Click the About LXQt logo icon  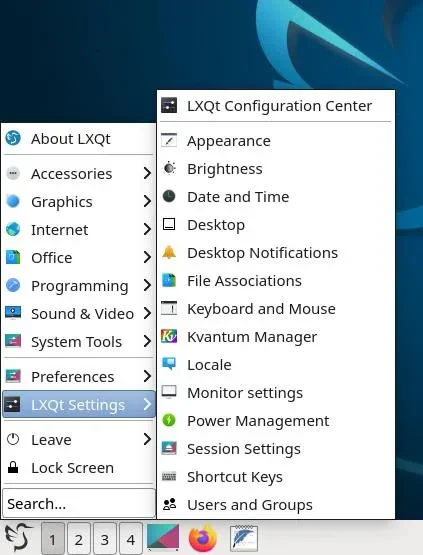[13, 138]
